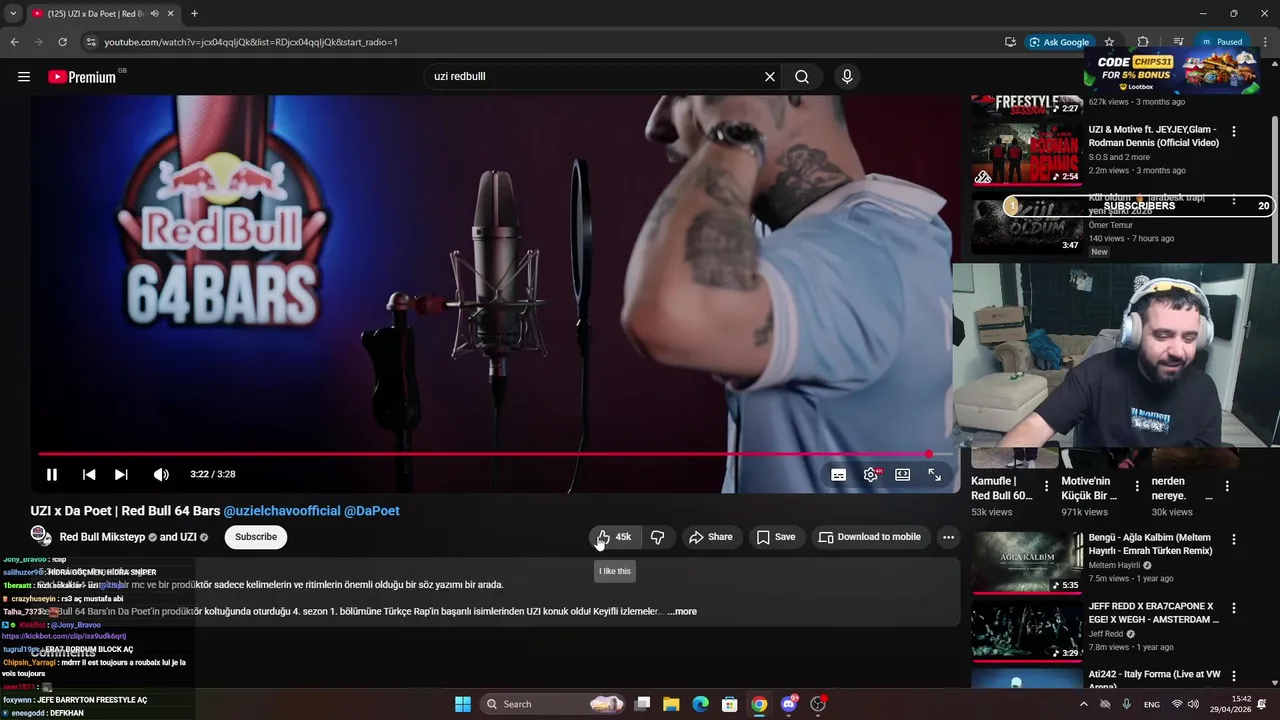Start voice search with microphone
This screenshot has width=1280, height=720.
(847, 77)
